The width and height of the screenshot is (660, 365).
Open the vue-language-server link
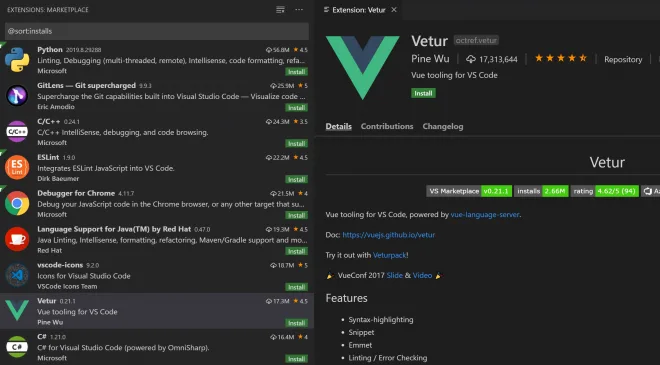click(485, 215)
